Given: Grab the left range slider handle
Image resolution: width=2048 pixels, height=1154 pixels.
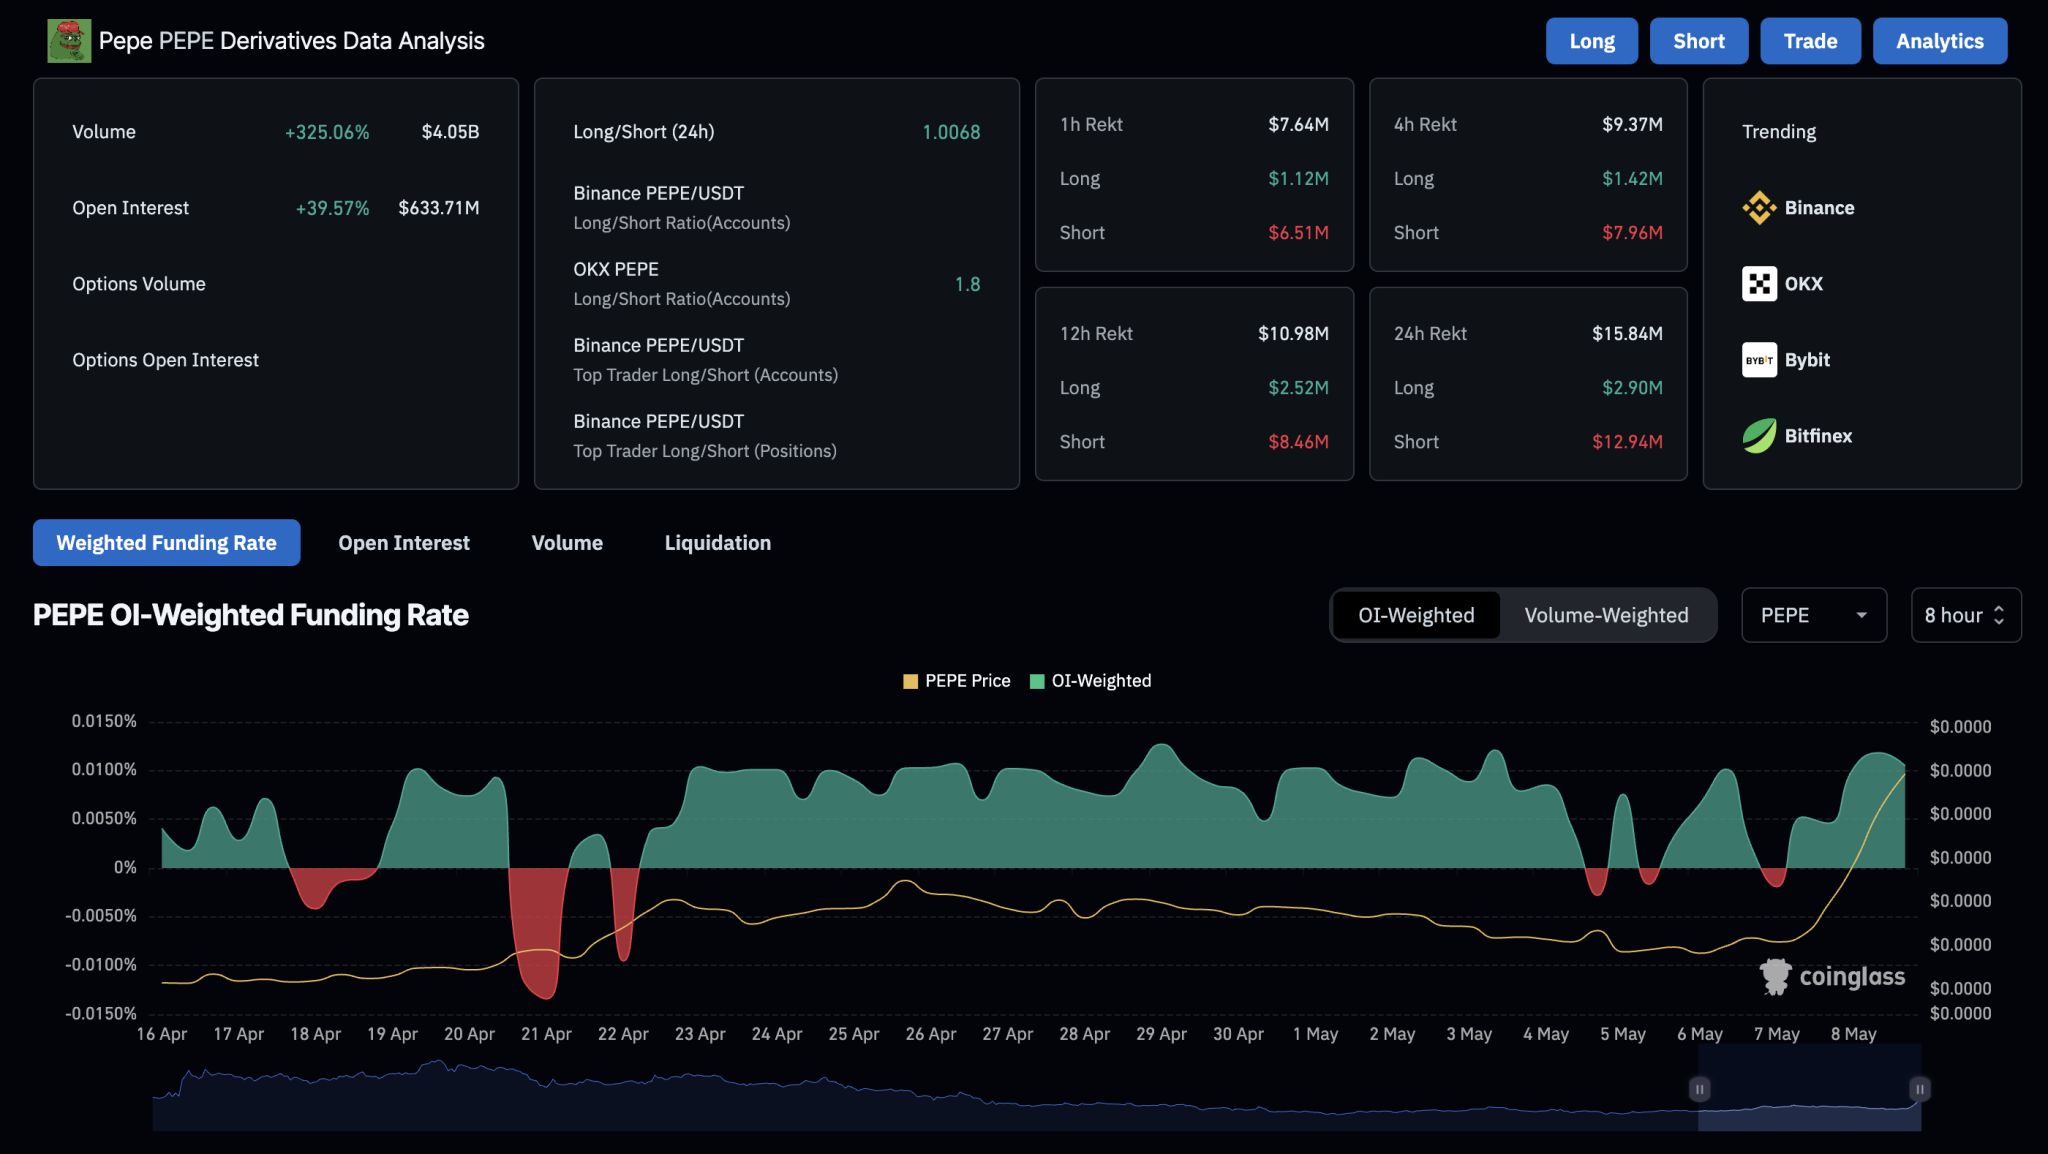Looking at the screenshot, I should [x=1699, y=1089].
